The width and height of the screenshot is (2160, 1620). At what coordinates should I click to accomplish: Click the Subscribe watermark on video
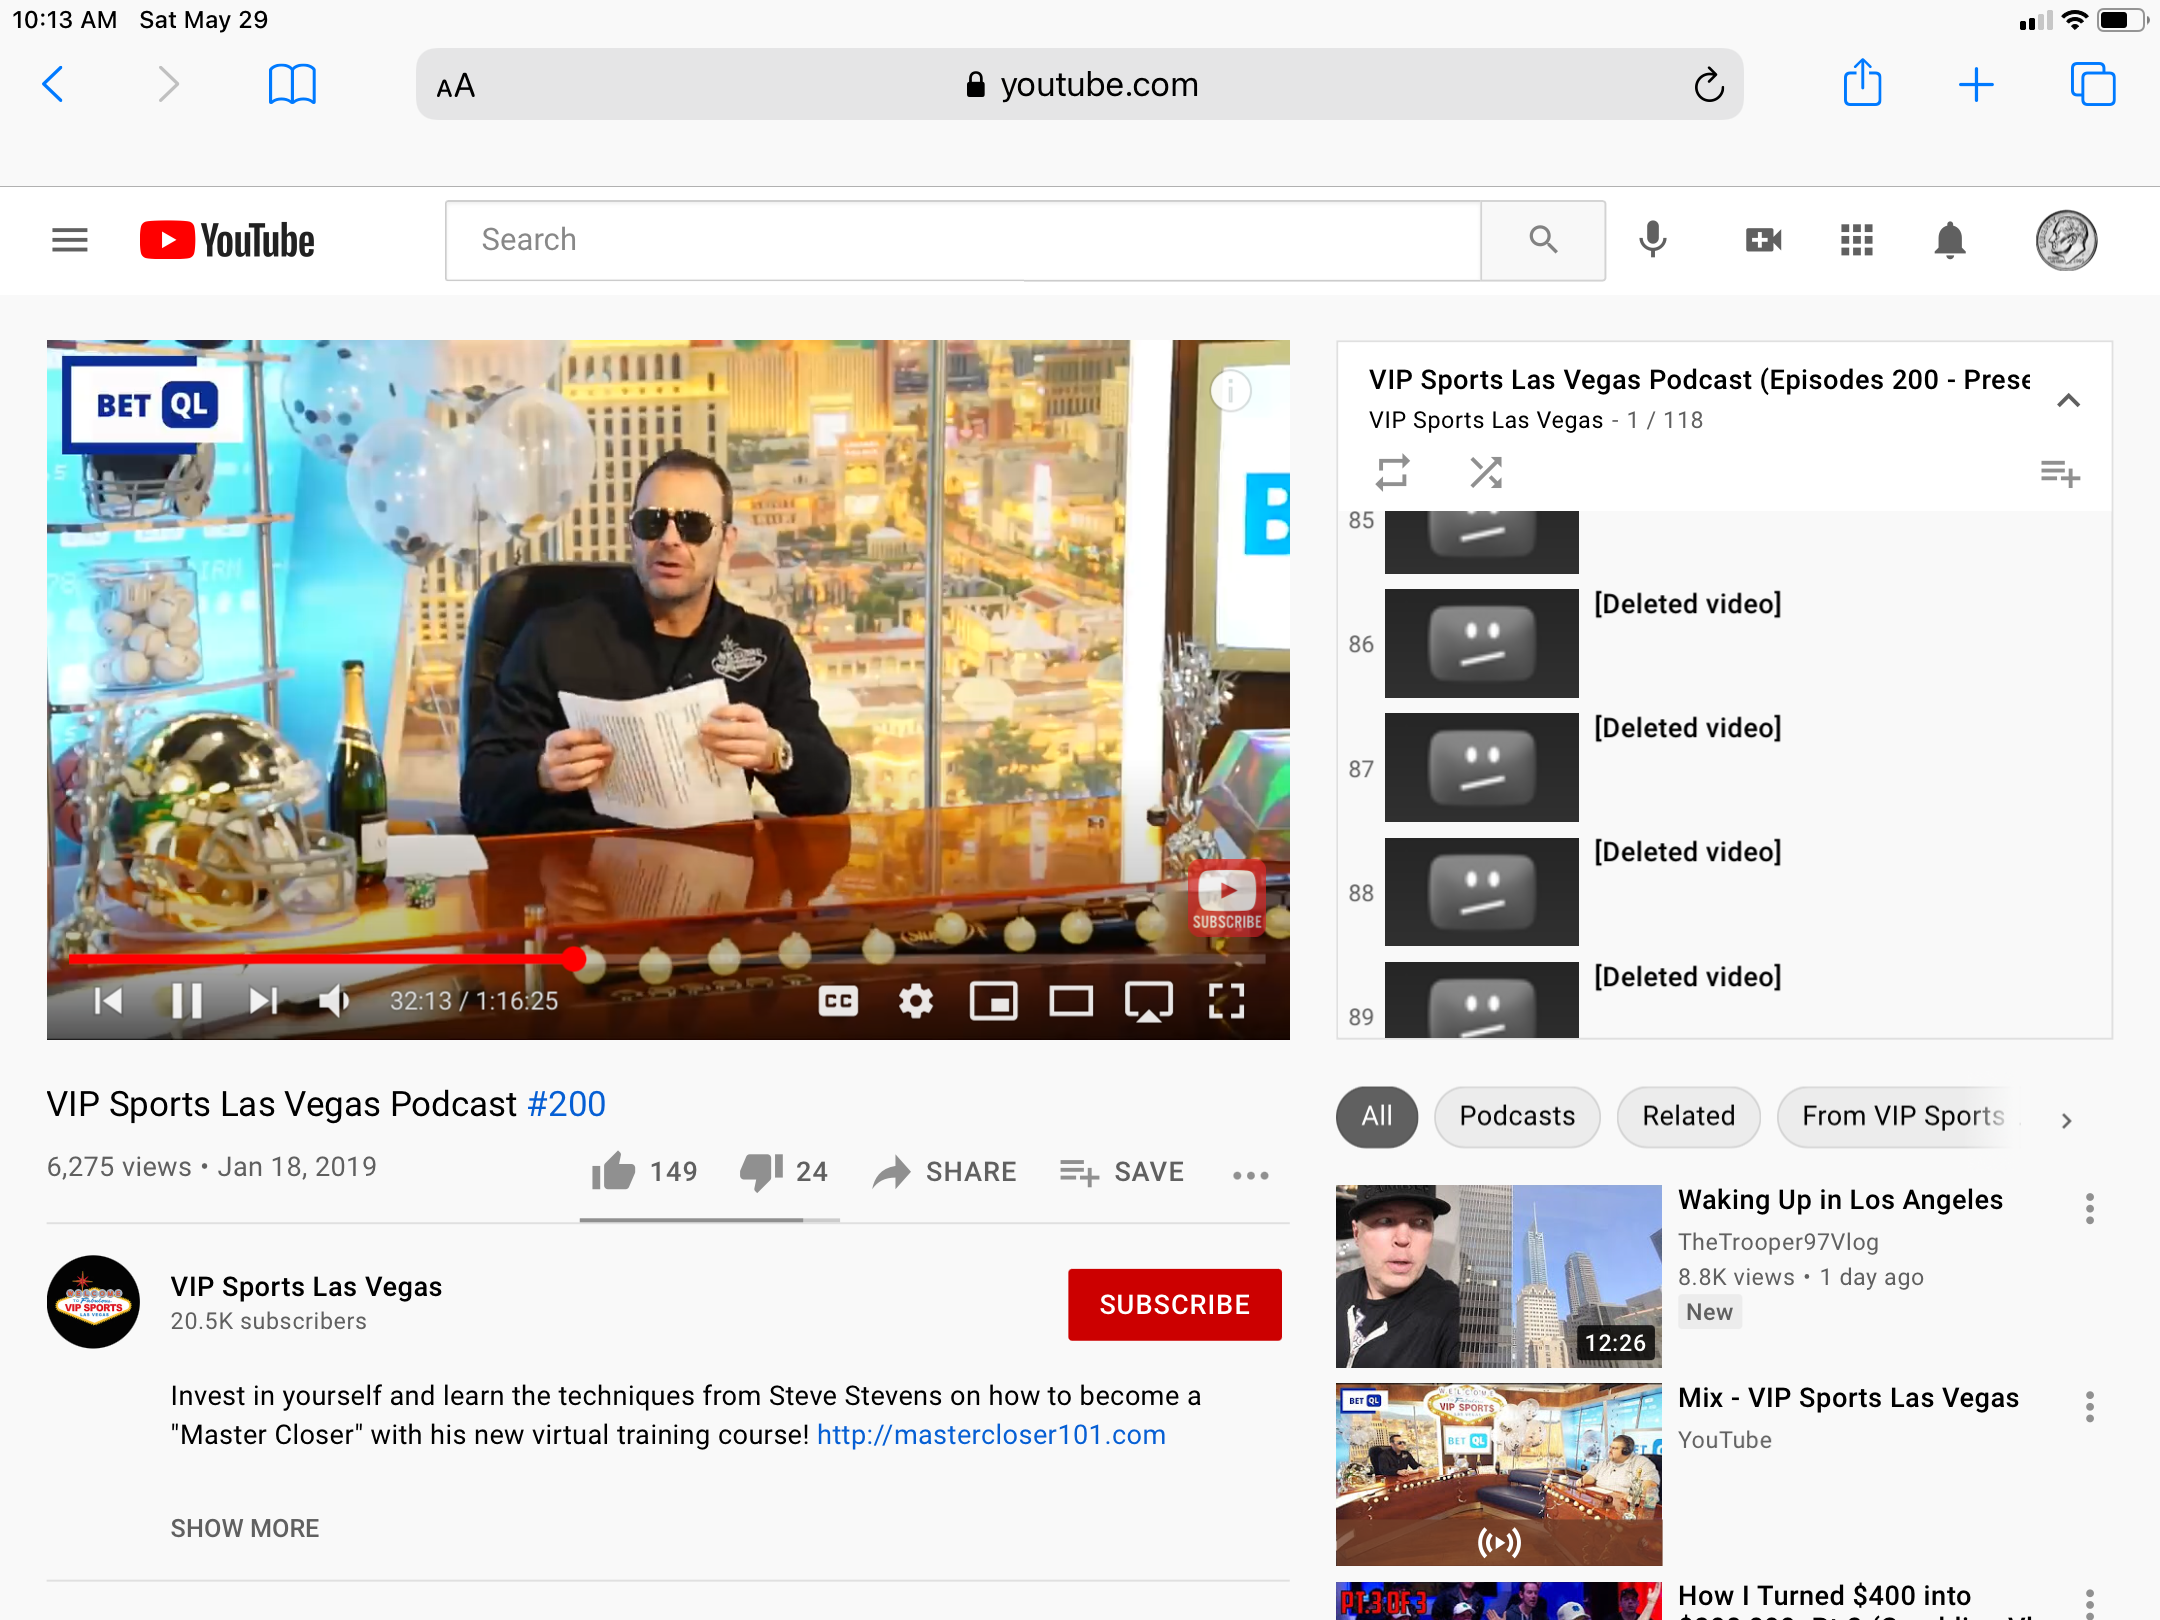click(1227, 897)
